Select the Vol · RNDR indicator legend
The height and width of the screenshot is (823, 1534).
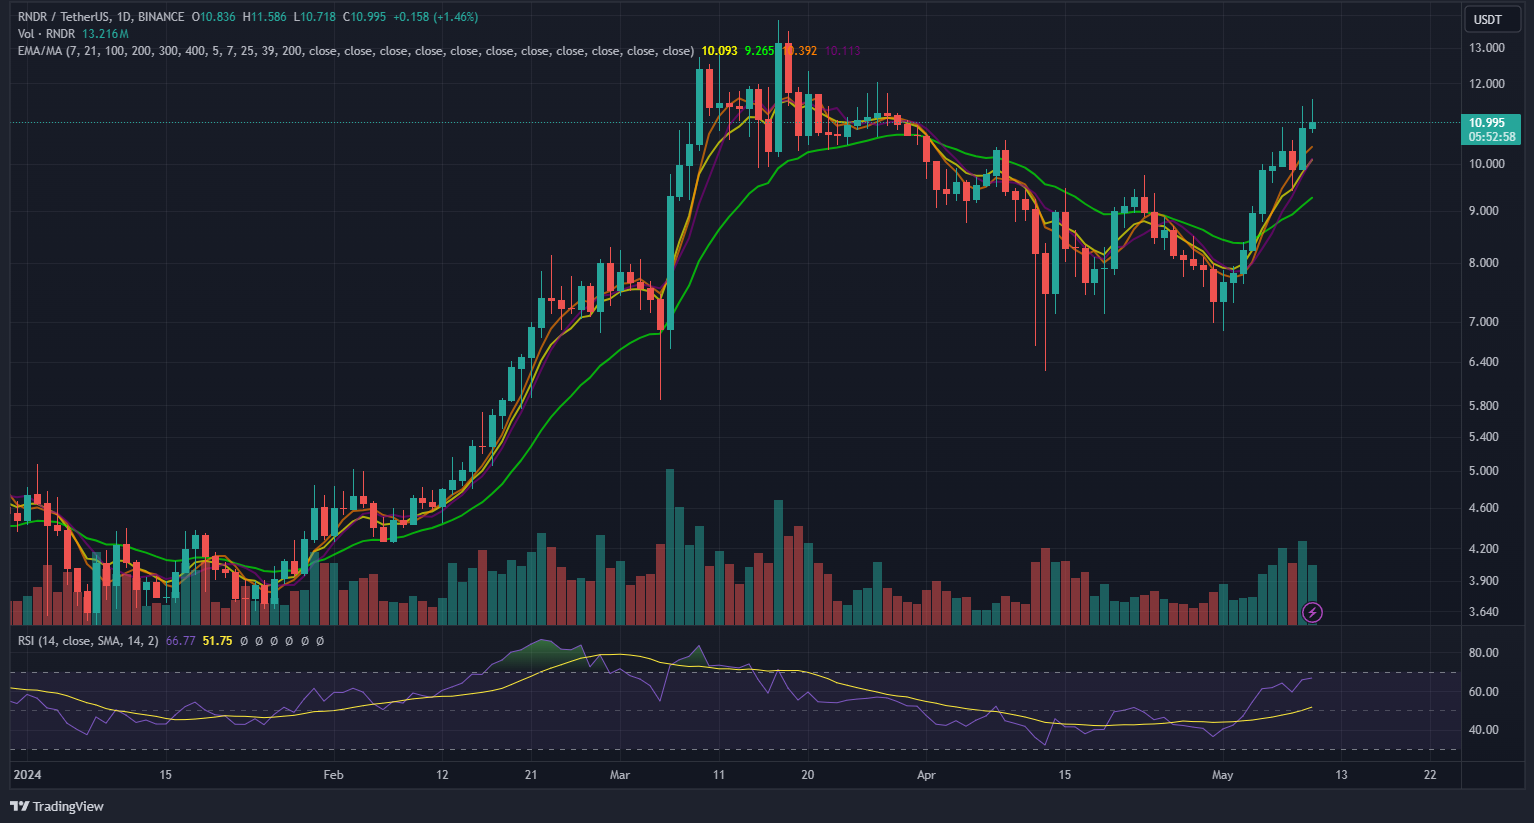coord(47,34)
